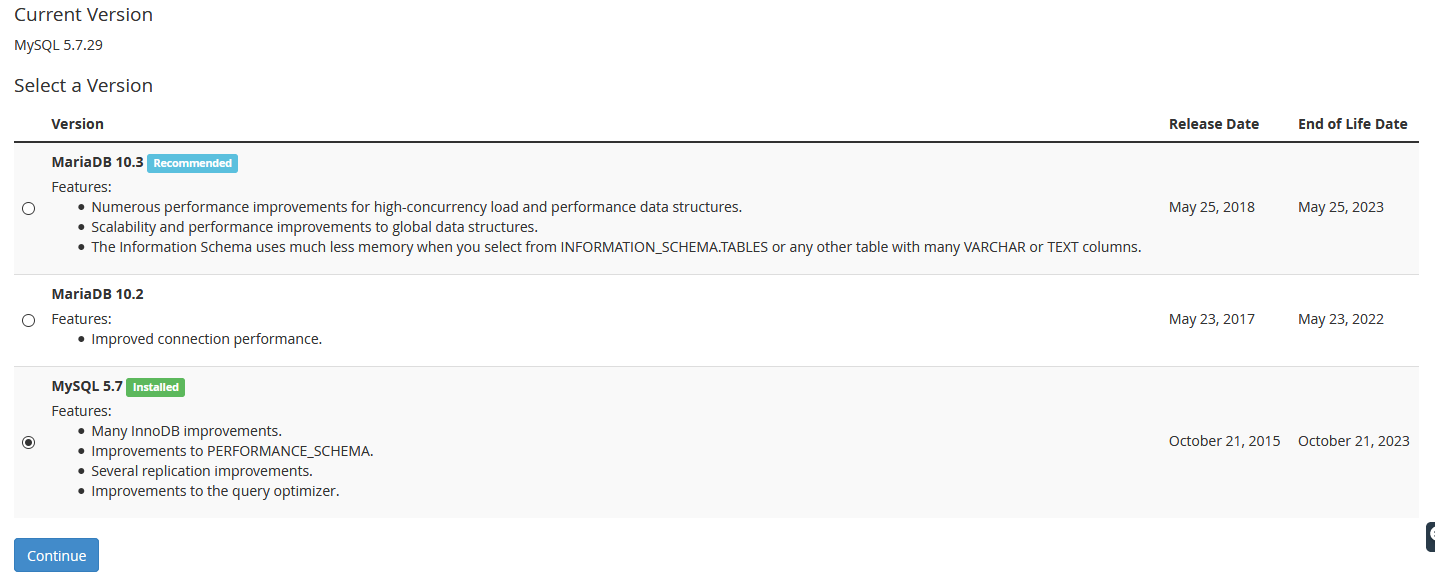The width and height of the screenshot is (1435, 584).
Task: Click the MySQL 5.7 version title
Action: (x=87, y=386)
